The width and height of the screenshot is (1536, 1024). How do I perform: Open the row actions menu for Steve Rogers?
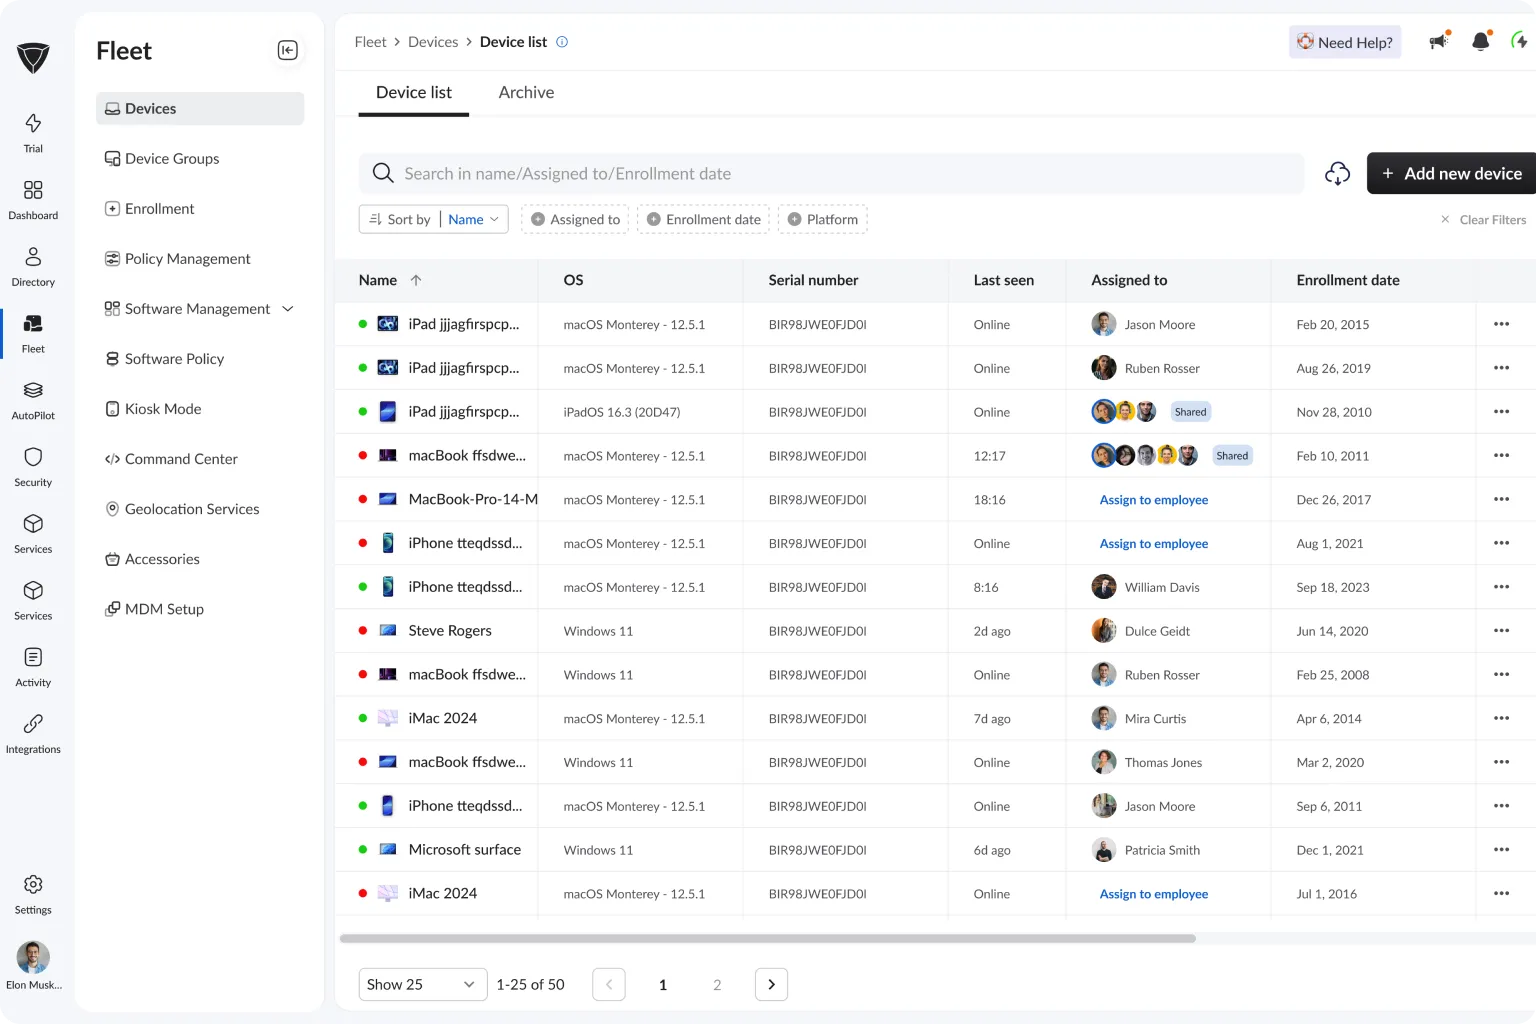(1501, 631)
